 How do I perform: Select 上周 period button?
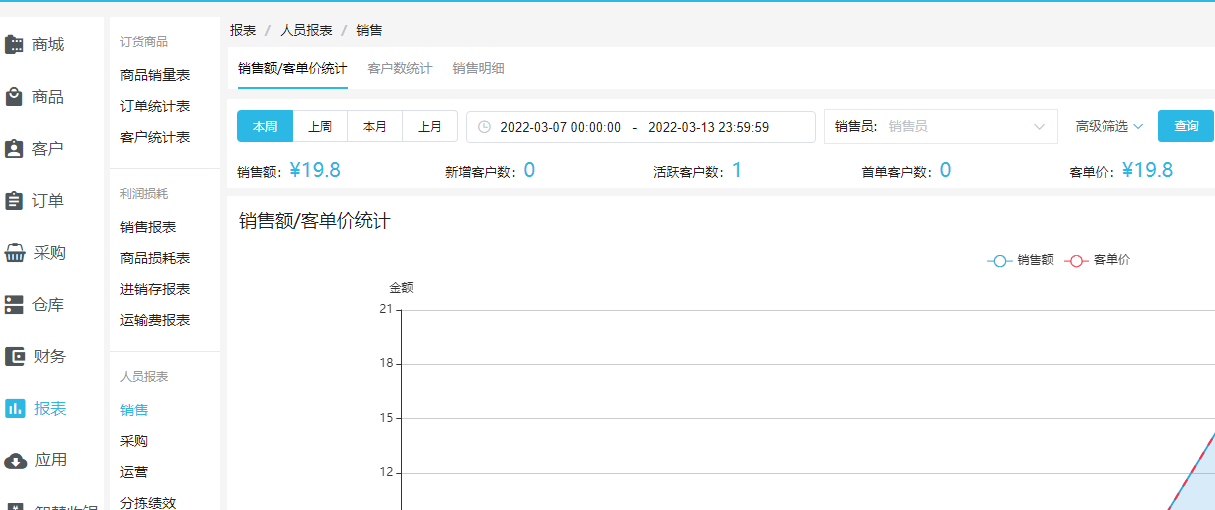(320, 126)
